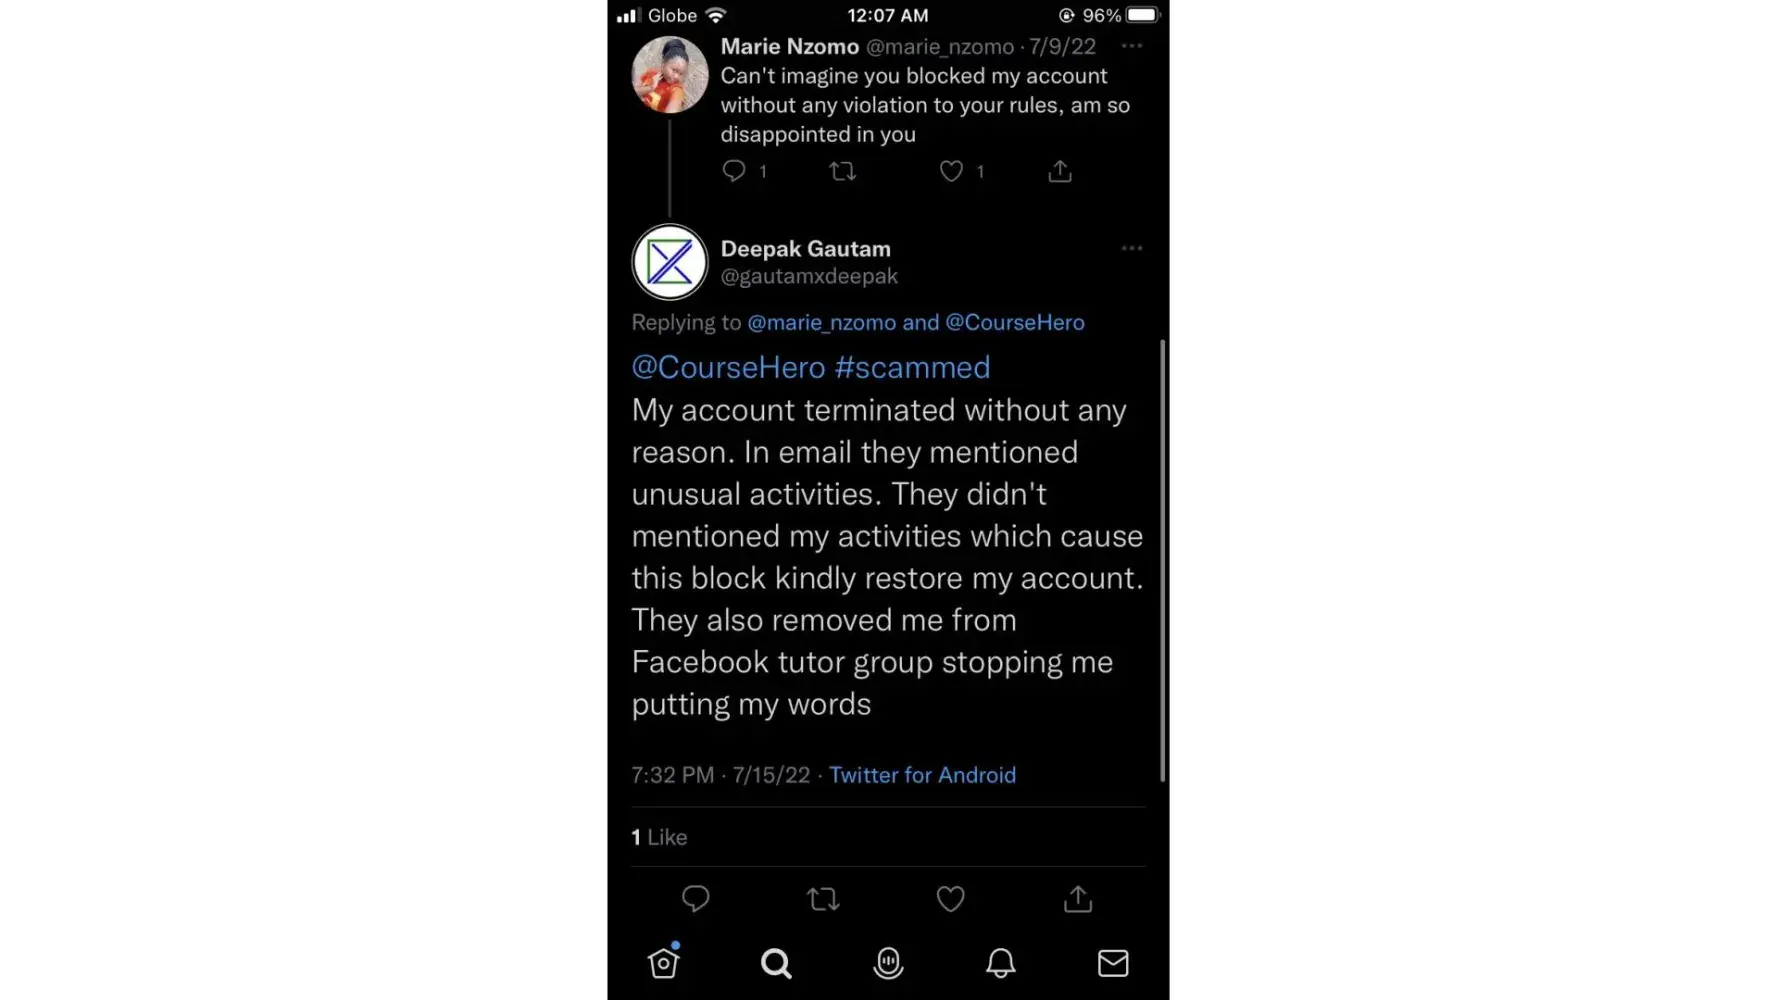Open Direct Messages envelope
The width and height of the screenshot is (1778, 1000).
[x=1113, y=962]
